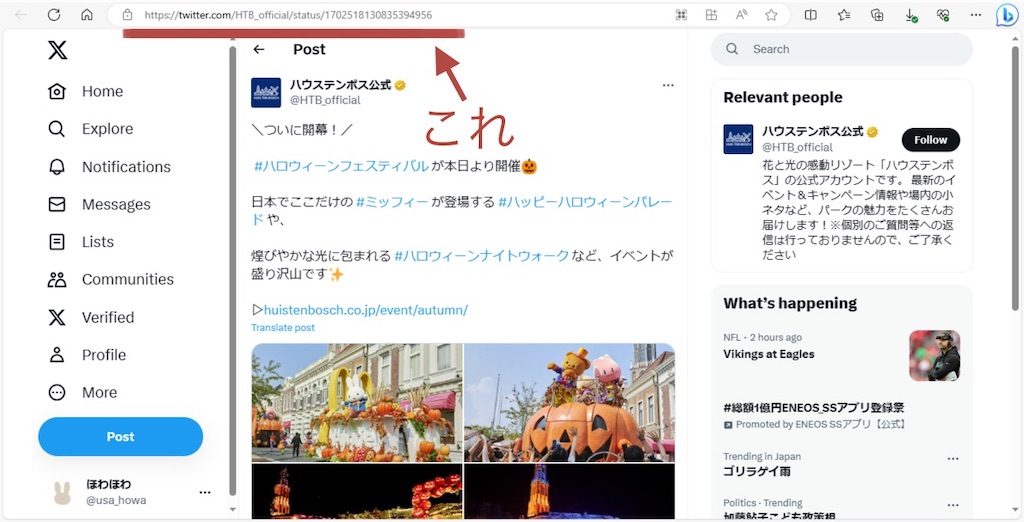Click the browser address bar URL
The image size is (1024, 522).
coord(288,15)
